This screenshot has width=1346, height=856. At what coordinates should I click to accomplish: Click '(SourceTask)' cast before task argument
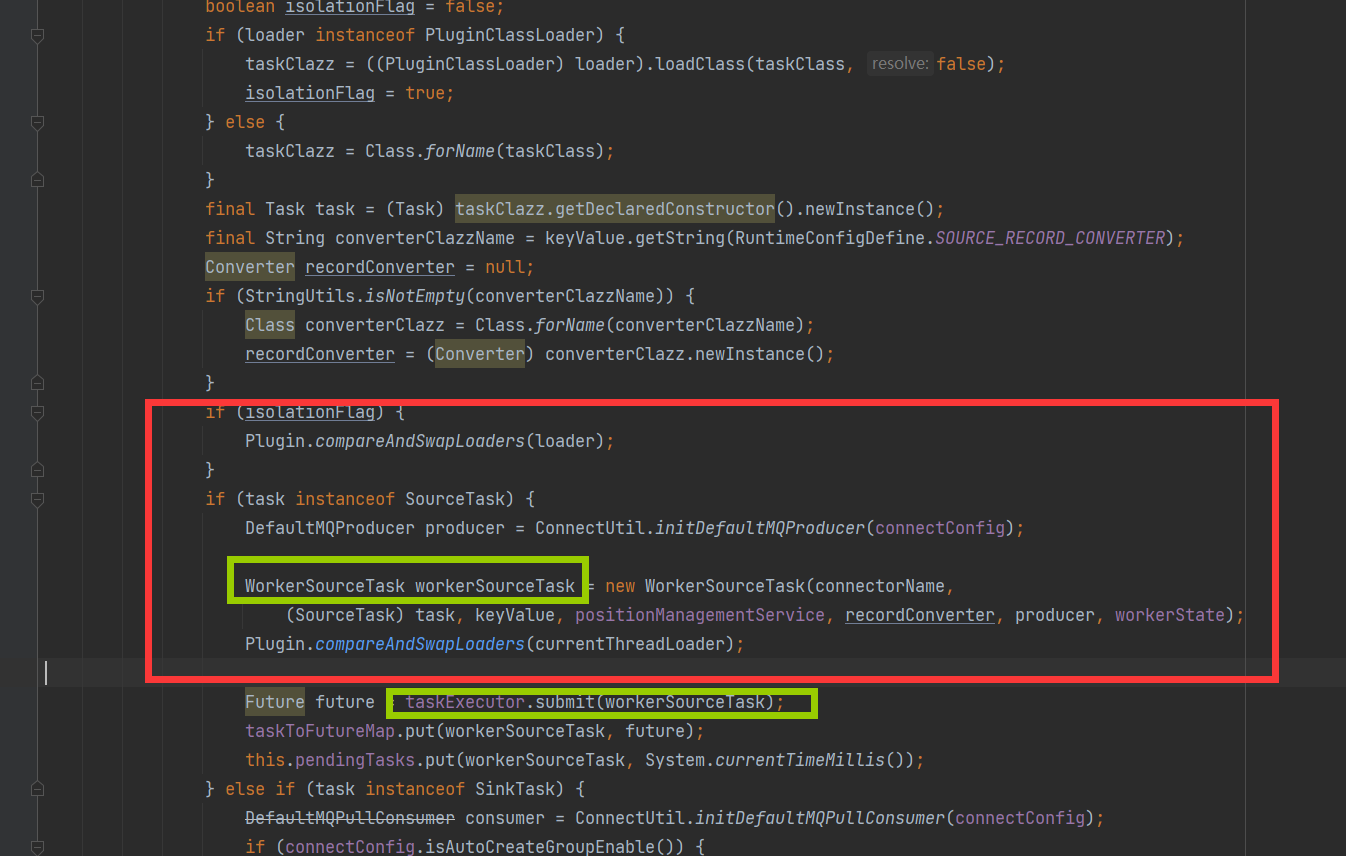(x=345, y=615)
